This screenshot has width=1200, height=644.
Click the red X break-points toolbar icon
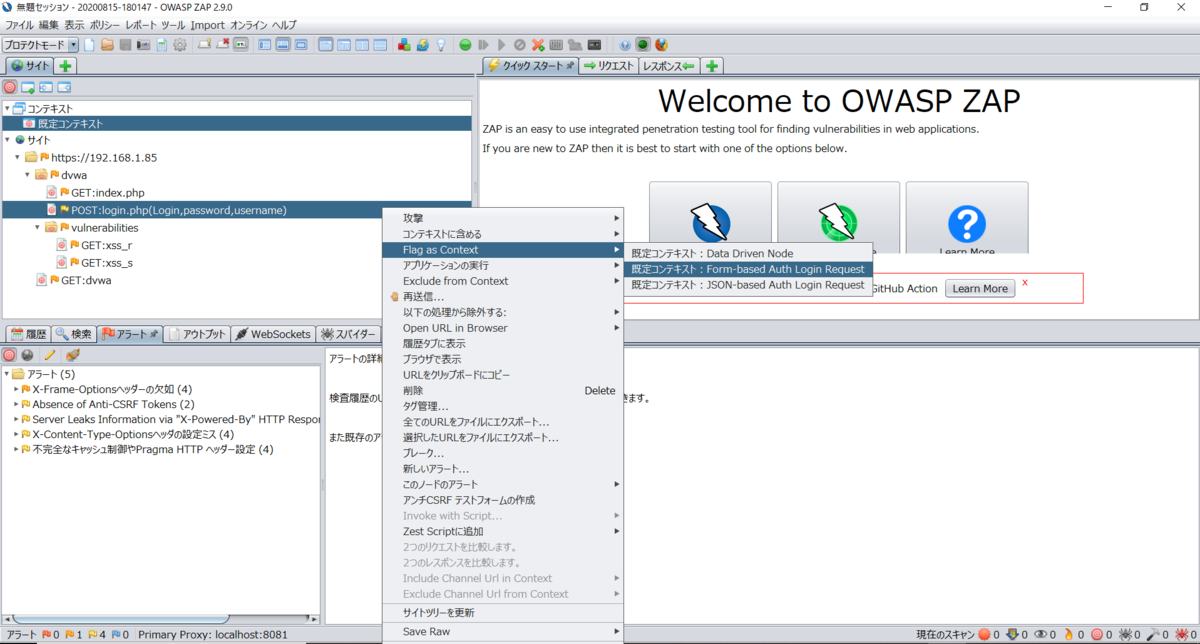[x=538, y=45]
